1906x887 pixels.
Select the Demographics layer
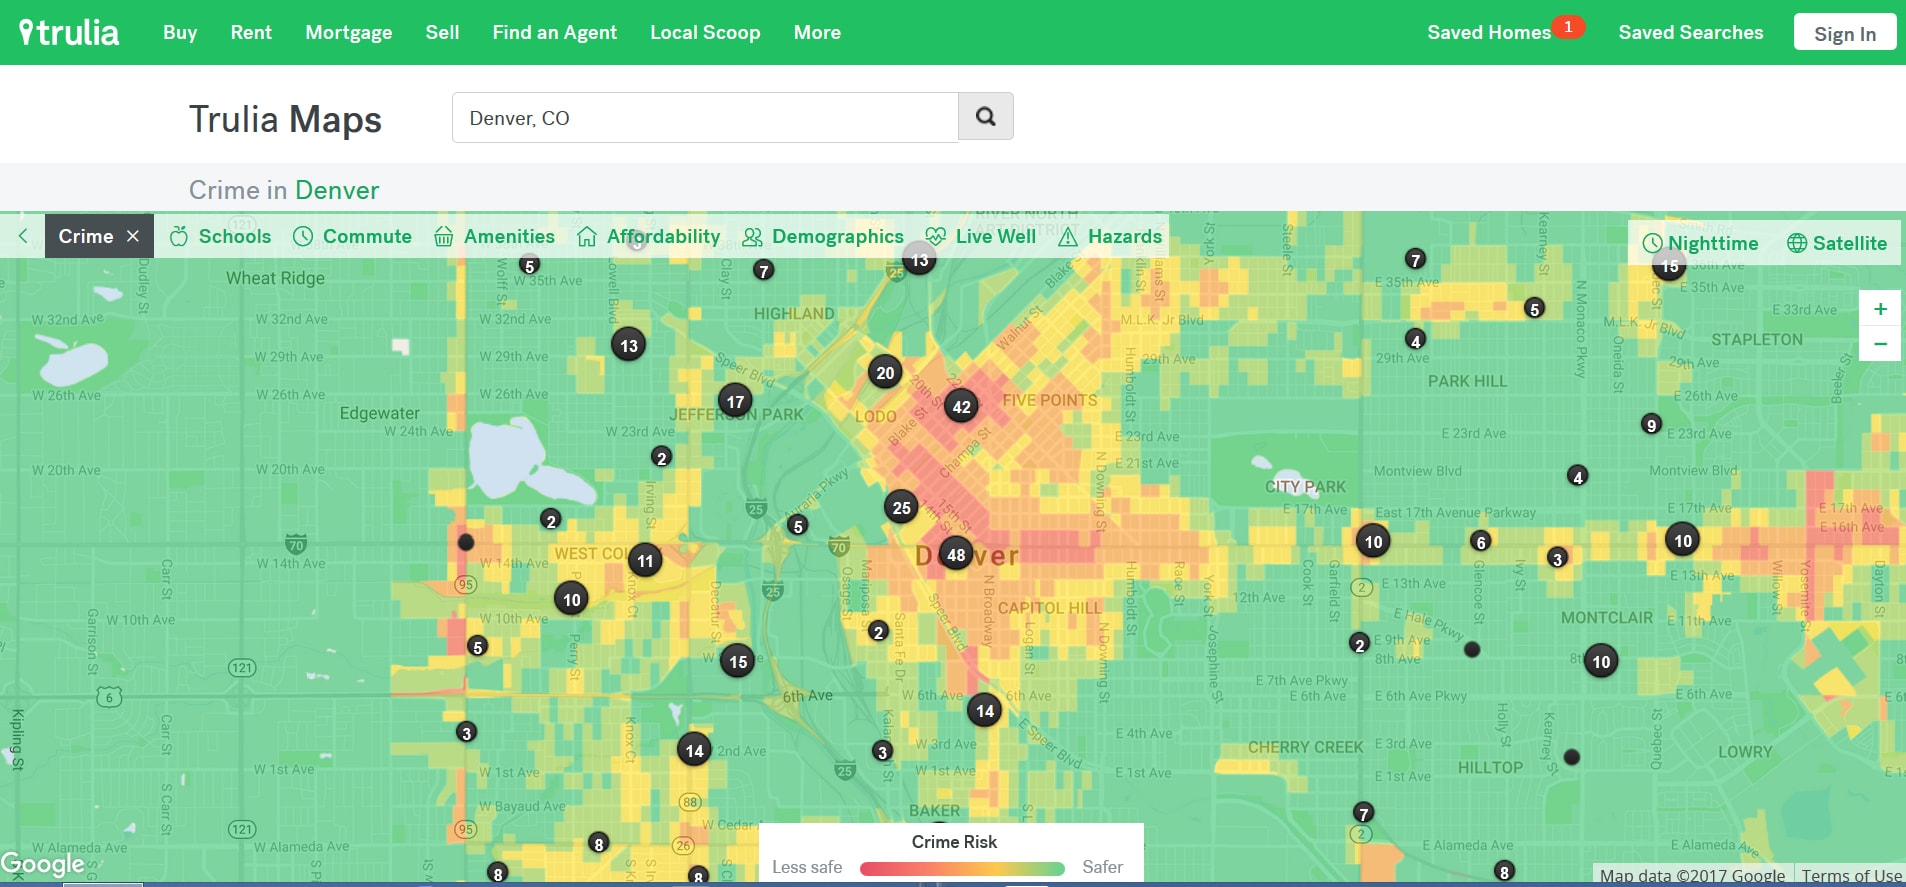(x=822, y=236)
